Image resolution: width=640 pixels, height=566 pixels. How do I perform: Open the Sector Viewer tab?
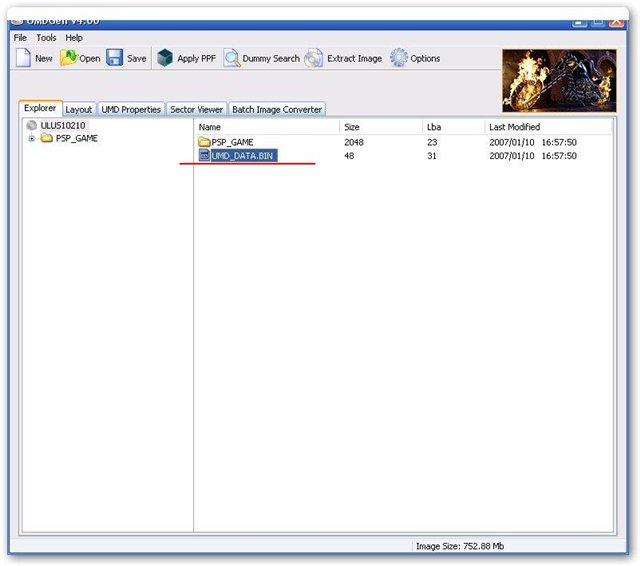click(196, 109)
